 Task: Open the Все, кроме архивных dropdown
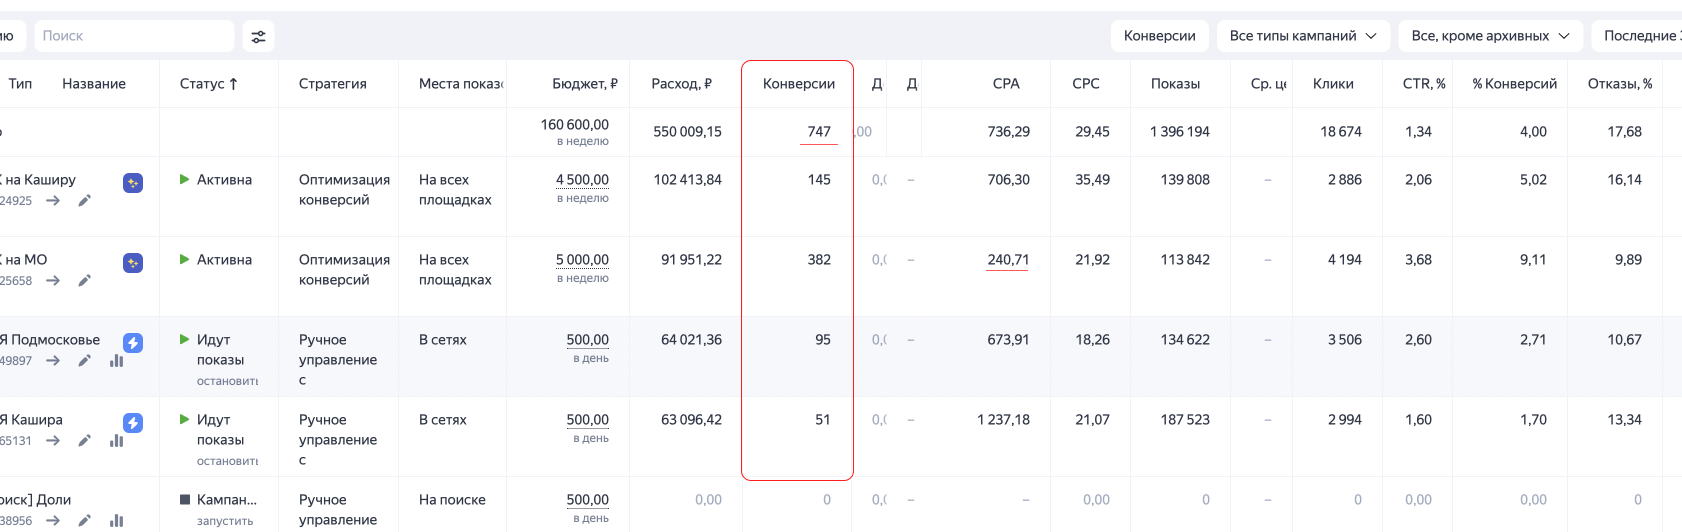pyautogui.click(x=1490, y=36)
